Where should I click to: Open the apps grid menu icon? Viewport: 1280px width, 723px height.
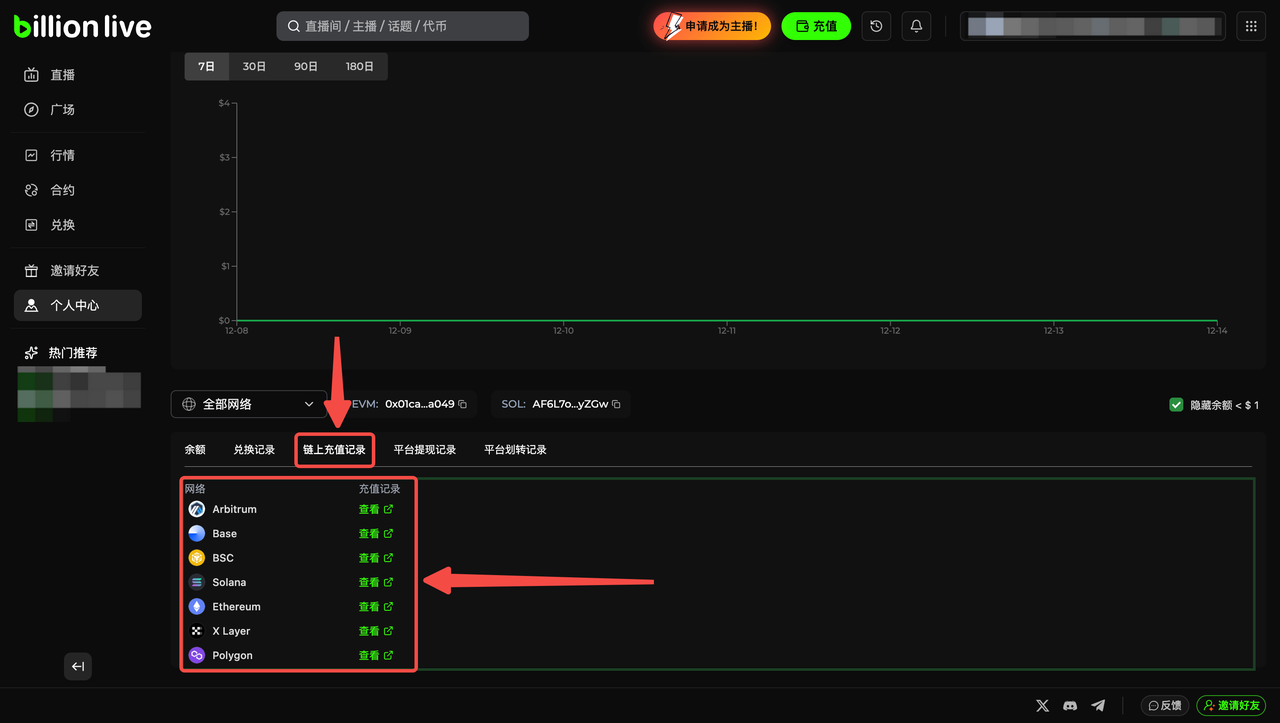1251,26
